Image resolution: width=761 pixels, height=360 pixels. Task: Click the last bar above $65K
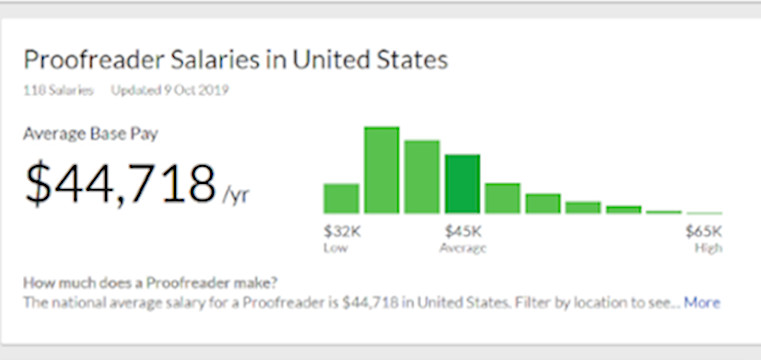pos(705,213)
